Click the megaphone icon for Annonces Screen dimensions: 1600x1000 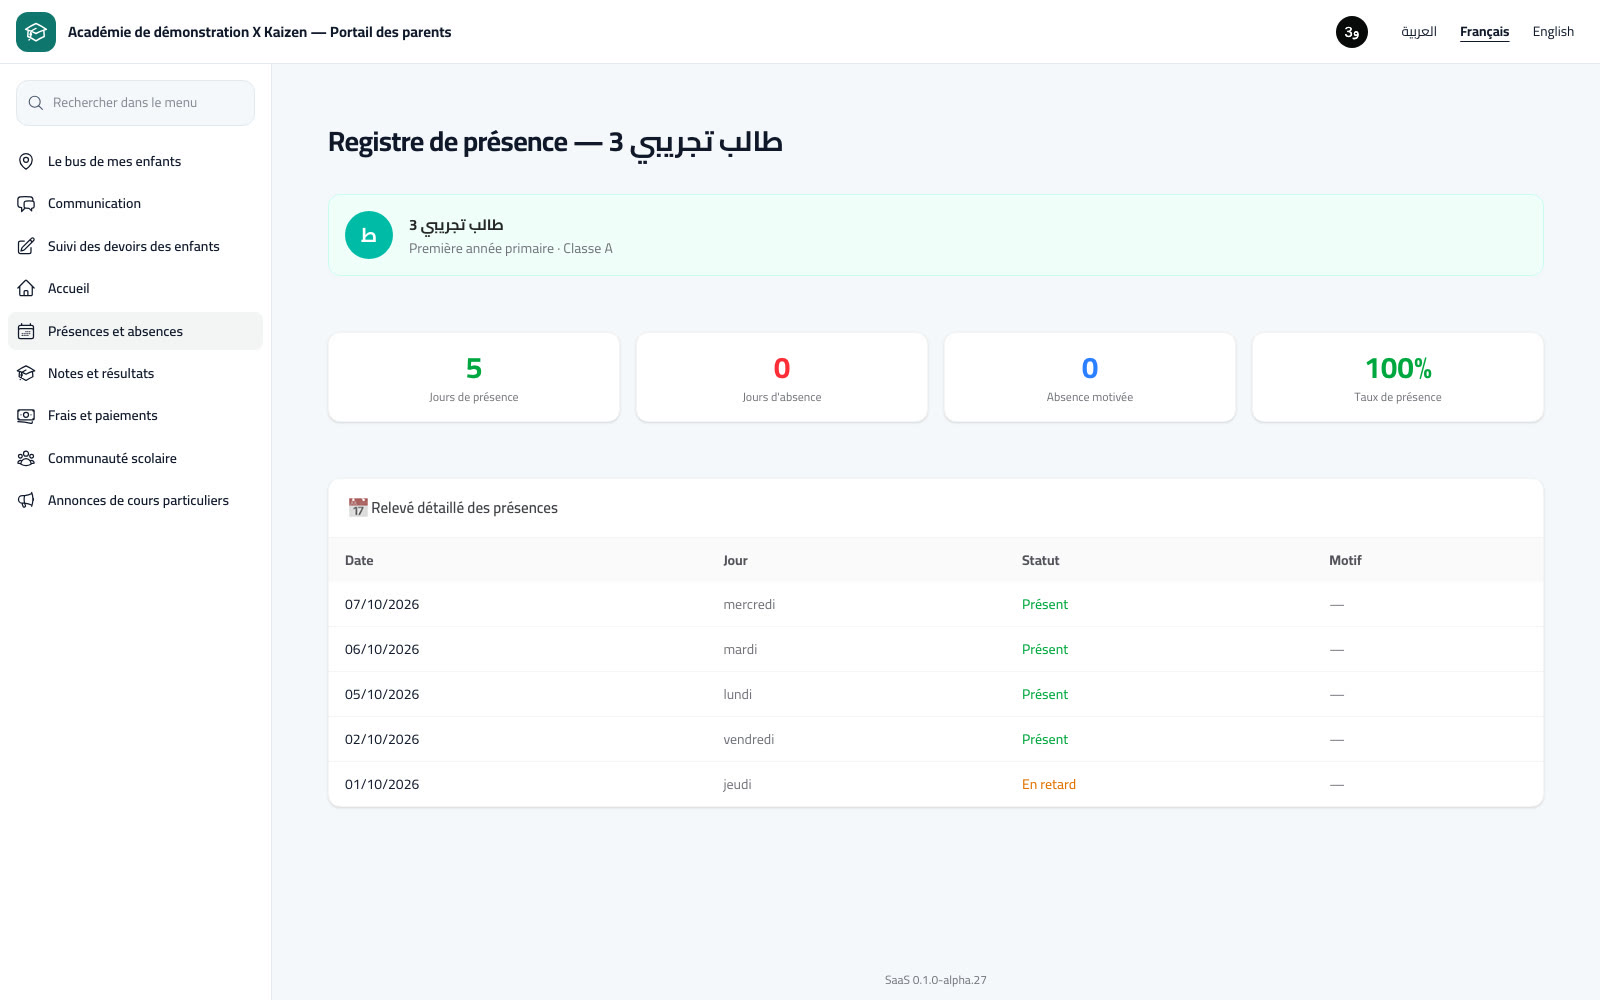(x=26, y=501)
